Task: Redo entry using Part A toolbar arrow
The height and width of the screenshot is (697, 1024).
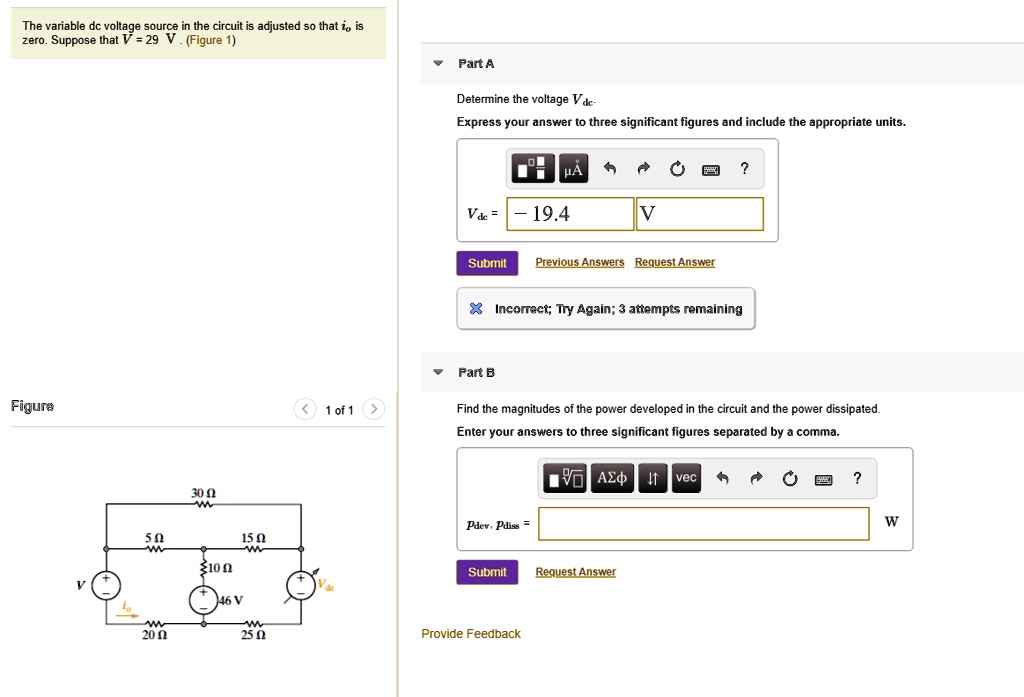Action: point(643,168)
